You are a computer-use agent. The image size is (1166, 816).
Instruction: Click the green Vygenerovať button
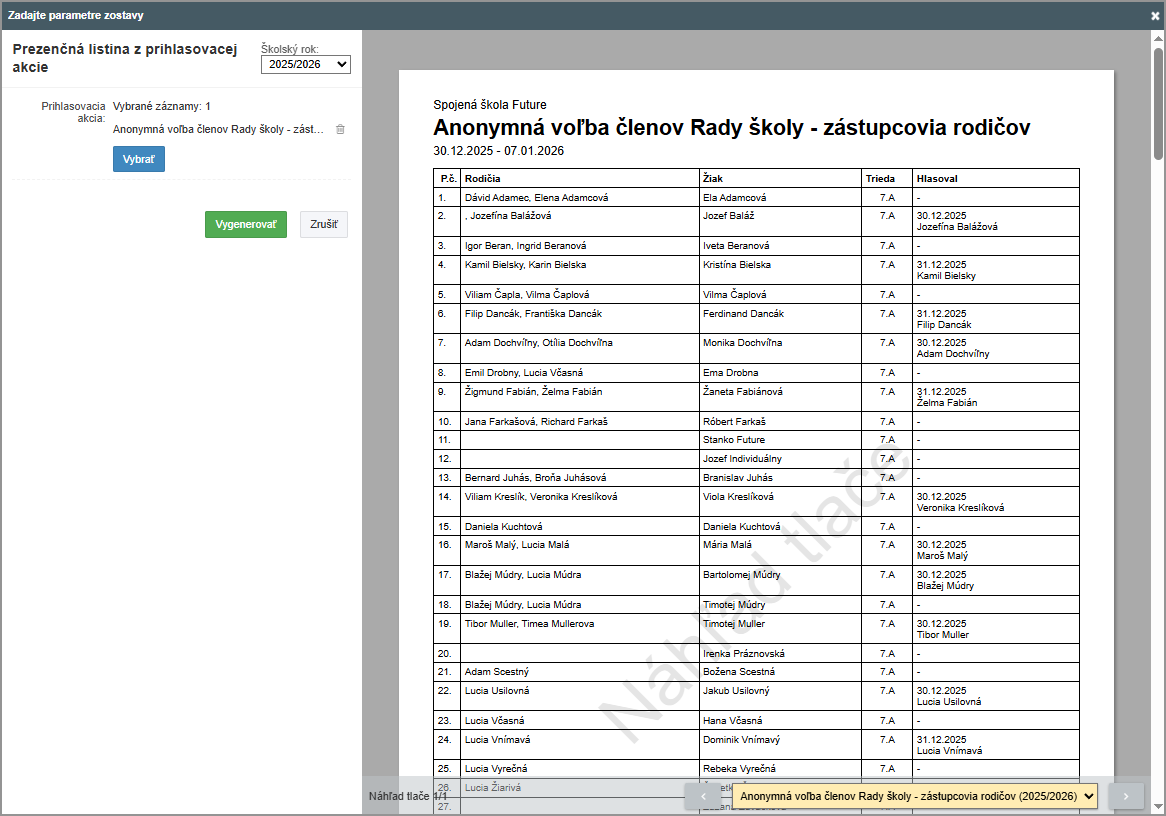click(245, 225)
